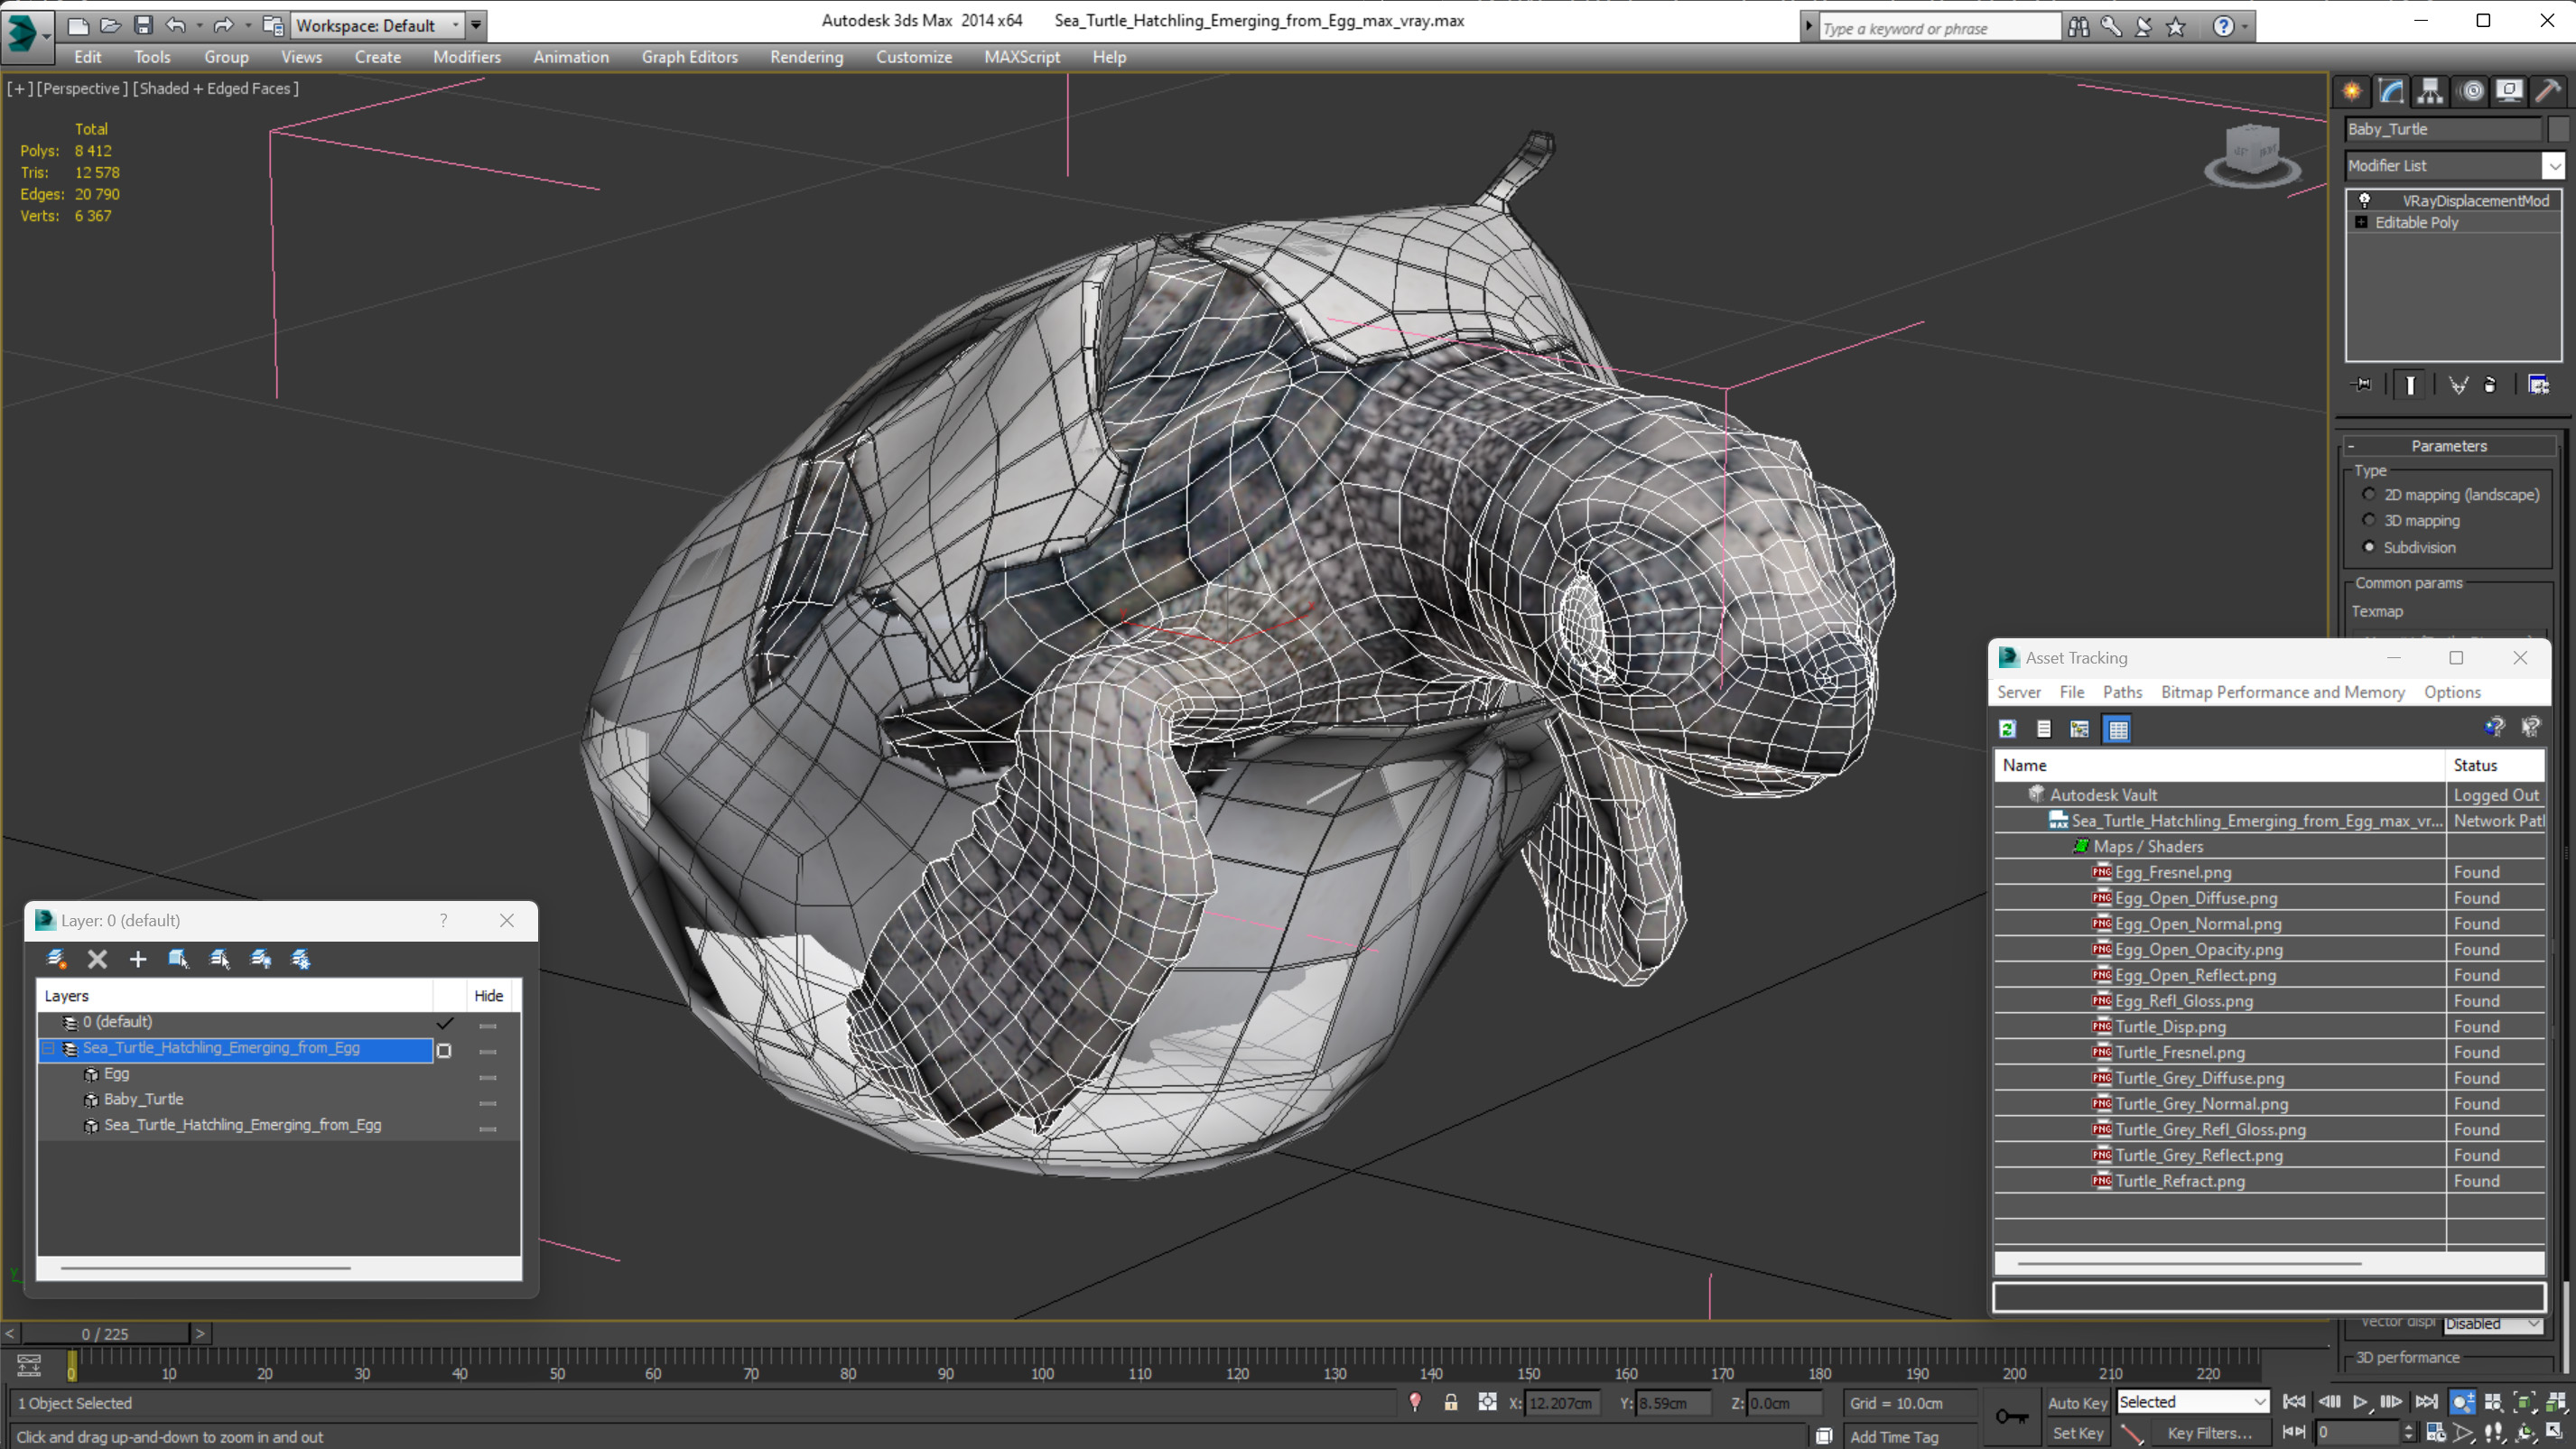This screenshot has height=1449, width=2576.
Task: Click frame 100 on the timeline
Action: [x=1042, y=1360]
